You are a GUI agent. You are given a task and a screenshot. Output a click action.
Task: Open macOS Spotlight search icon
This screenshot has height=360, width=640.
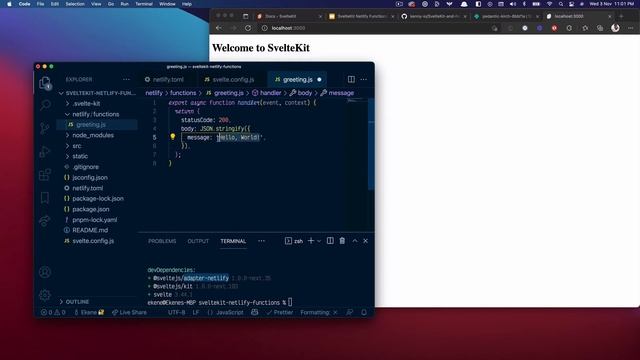pyautogui.click(x=561, y=4)
